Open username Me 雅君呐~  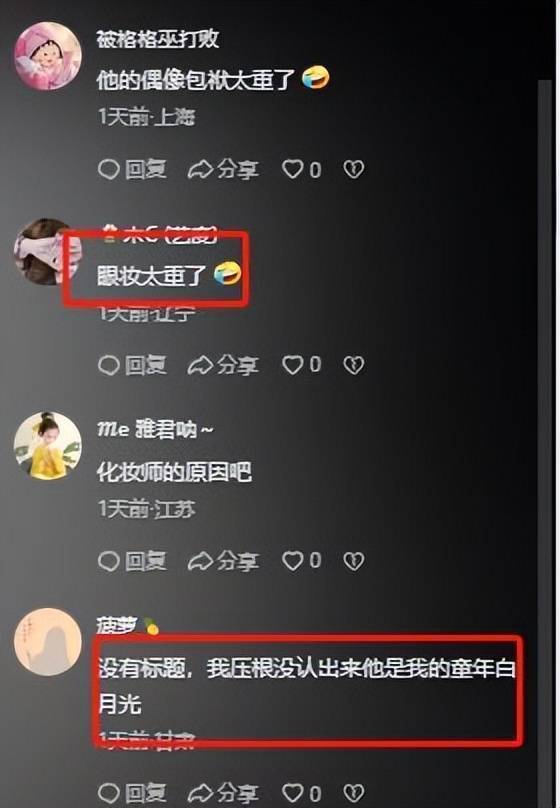coord(155,429)
